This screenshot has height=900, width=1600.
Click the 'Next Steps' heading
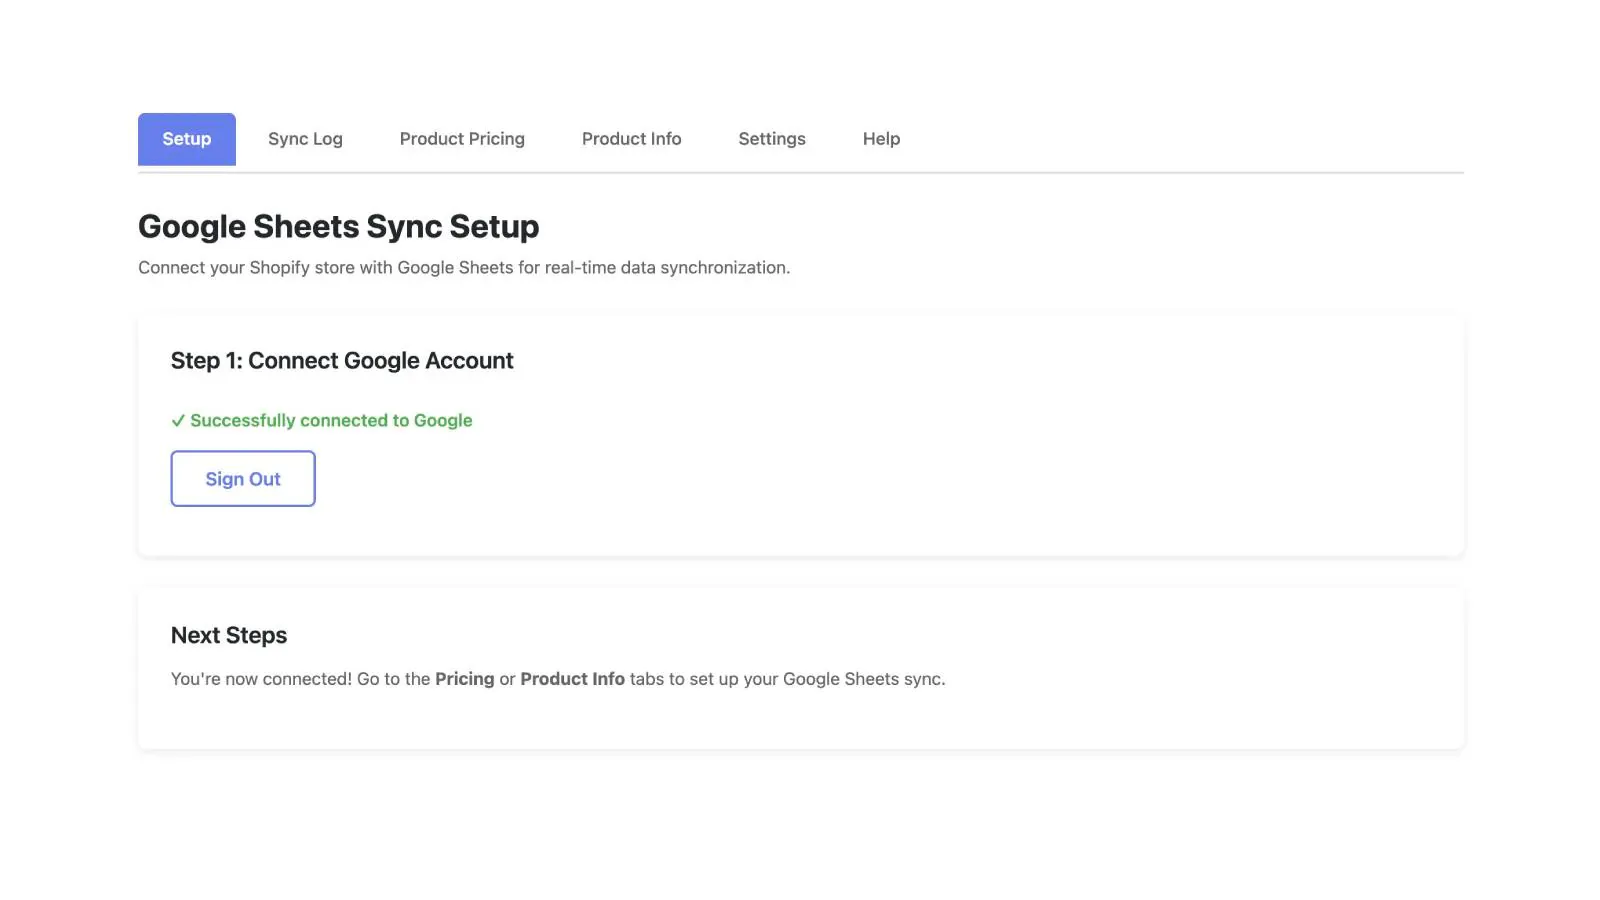[229, 635]
